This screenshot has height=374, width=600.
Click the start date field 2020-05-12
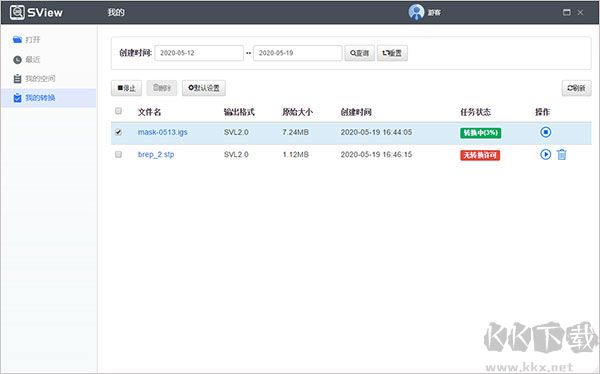coord(199,53)
